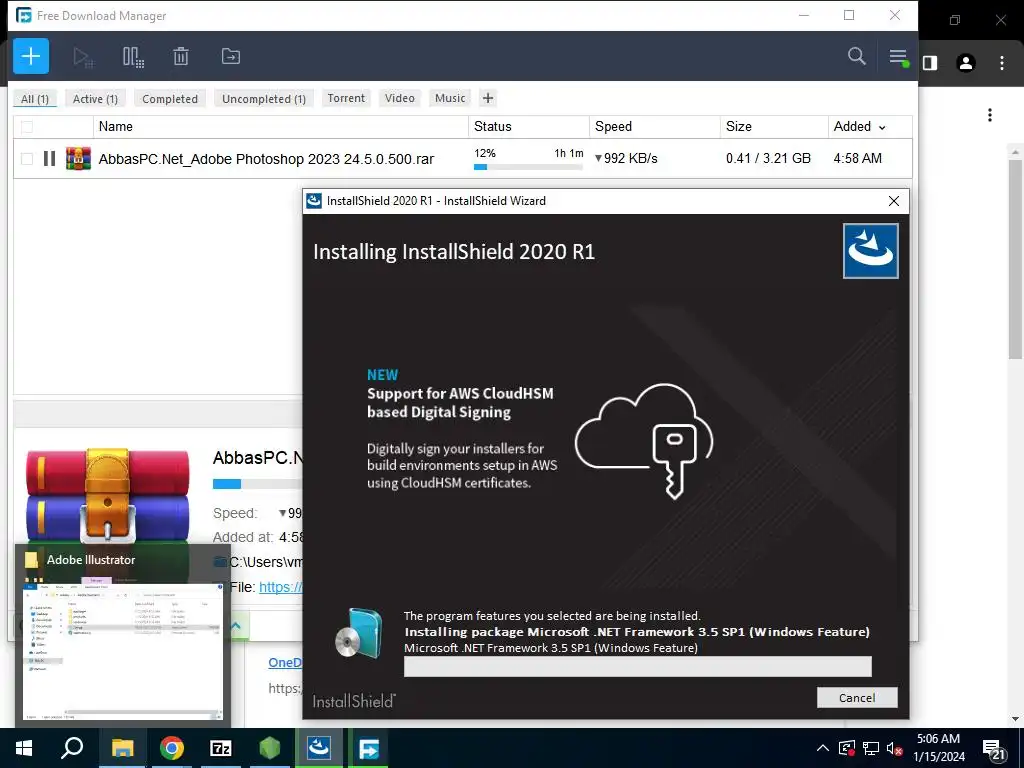Click the 4:58 AM added time cell
Image resolution: width=1024 pixels, height=768 pixels.
click(857, 159)
